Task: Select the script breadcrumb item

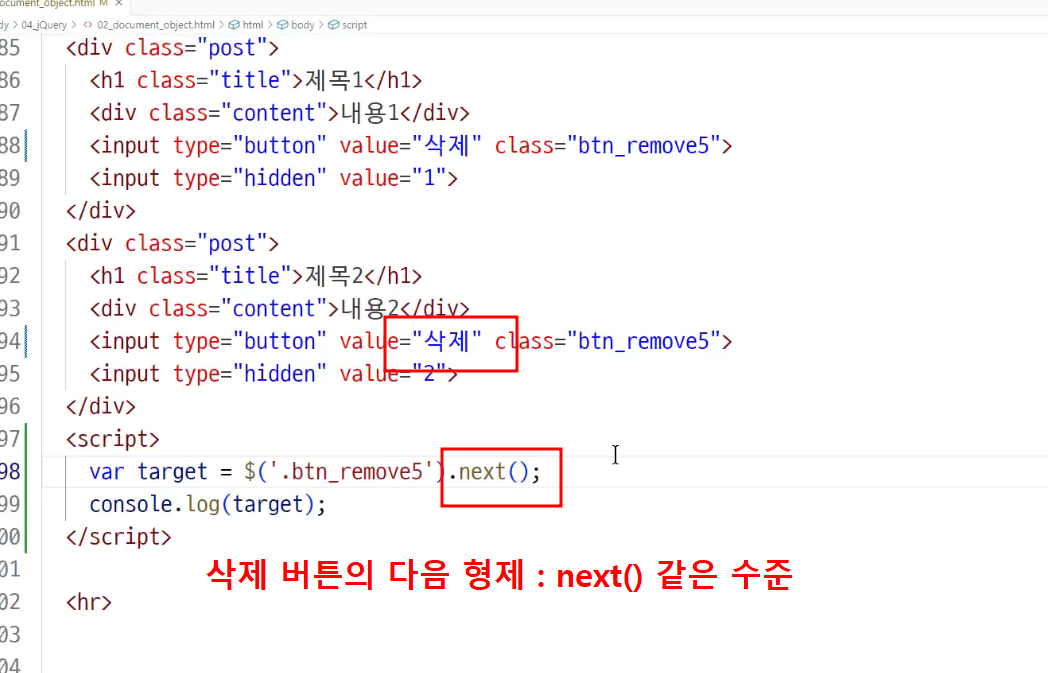Action: click(354, 25)
